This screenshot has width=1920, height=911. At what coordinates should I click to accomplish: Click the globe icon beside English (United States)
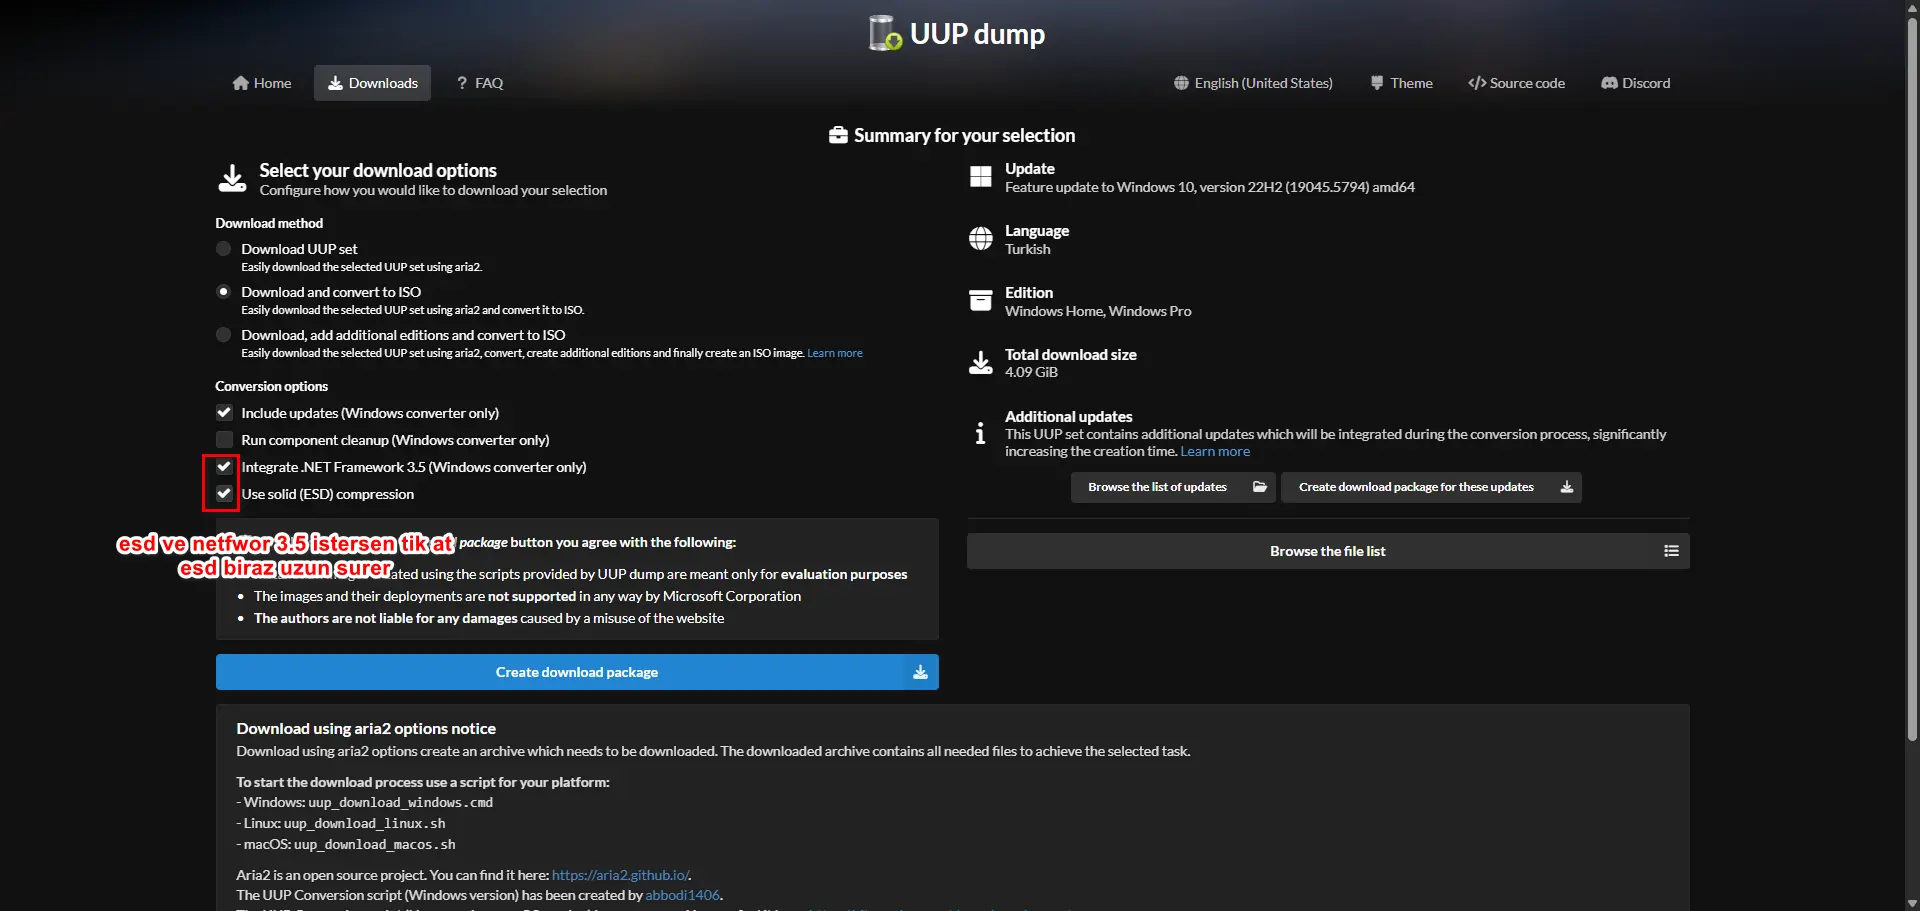click(x=1181, y=83)
